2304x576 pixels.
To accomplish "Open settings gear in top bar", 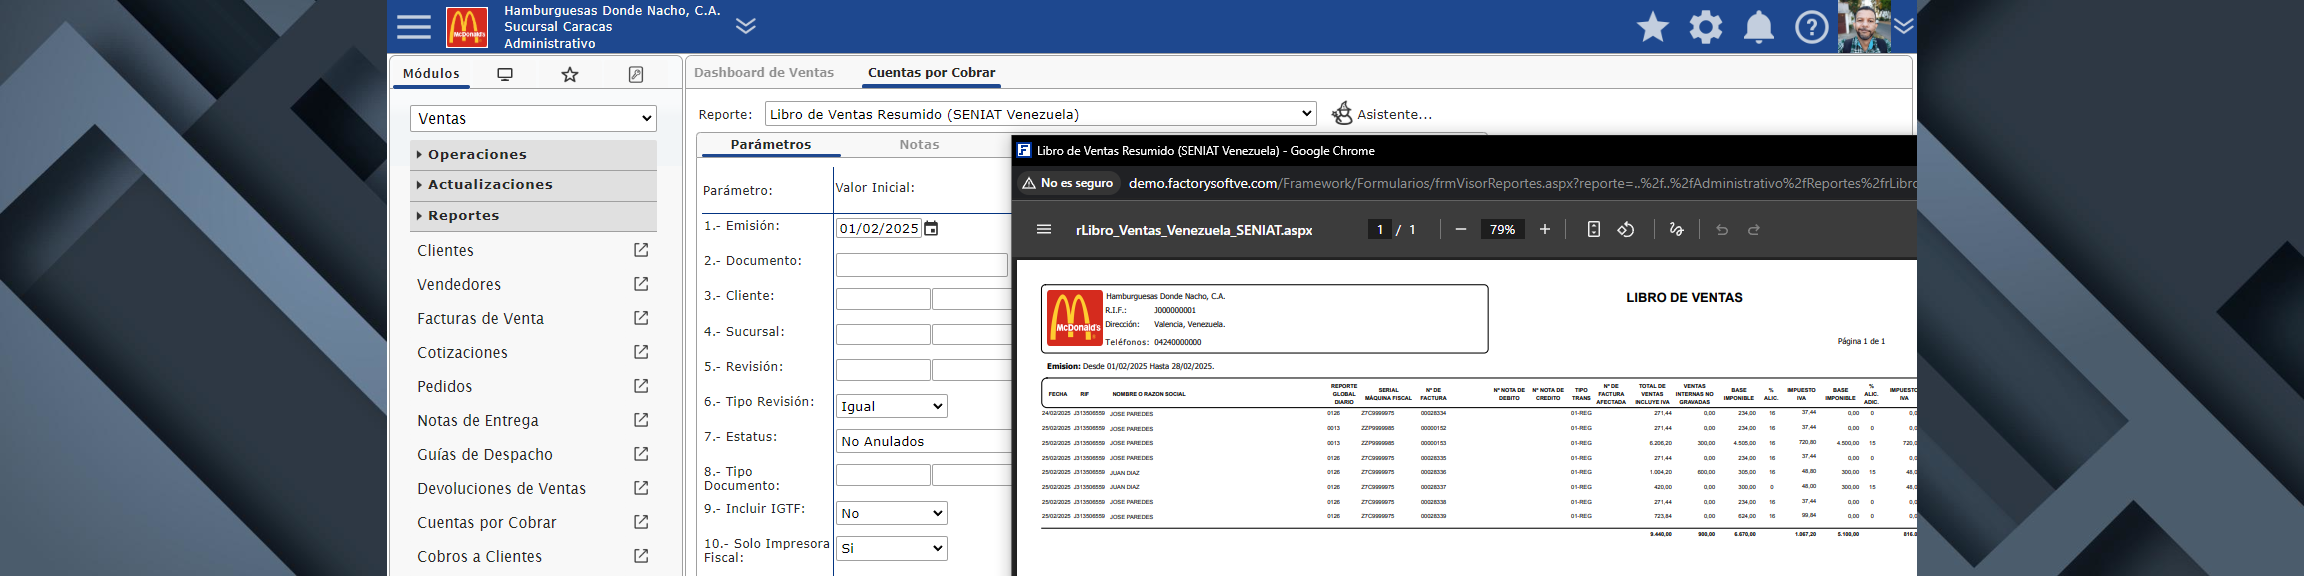I will point(1705,27).
